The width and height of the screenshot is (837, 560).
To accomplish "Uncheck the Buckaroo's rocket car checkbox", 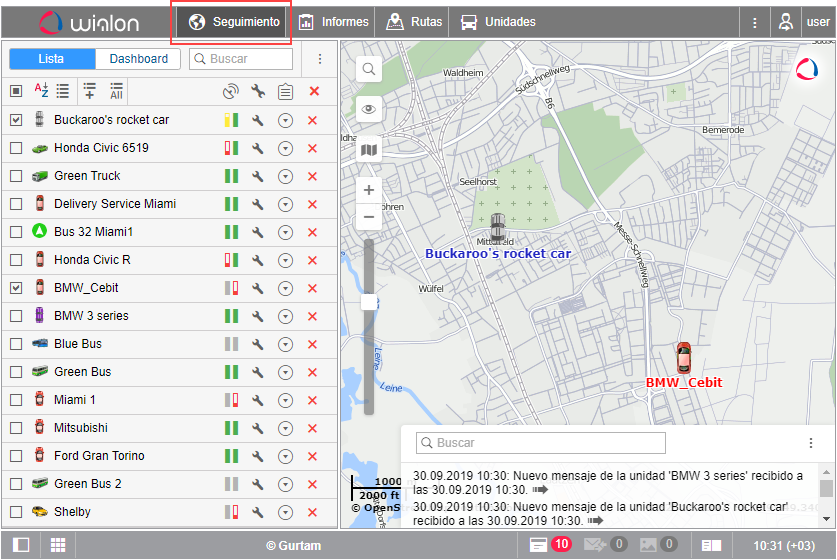I will 16,120.
